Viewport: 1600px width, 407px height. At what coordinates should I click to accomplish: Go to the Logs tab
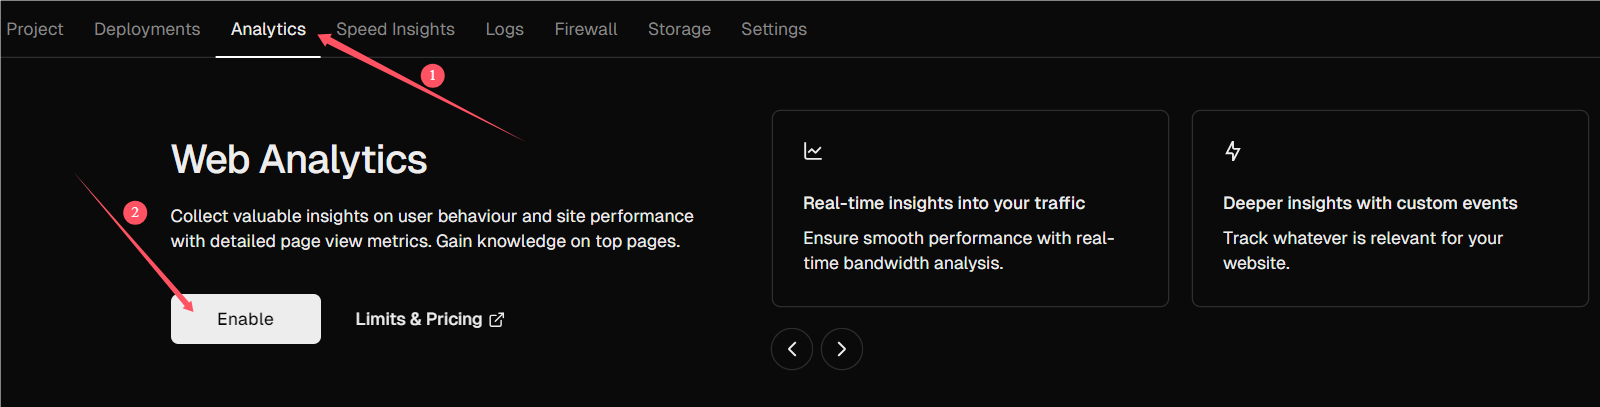[505, 29]
